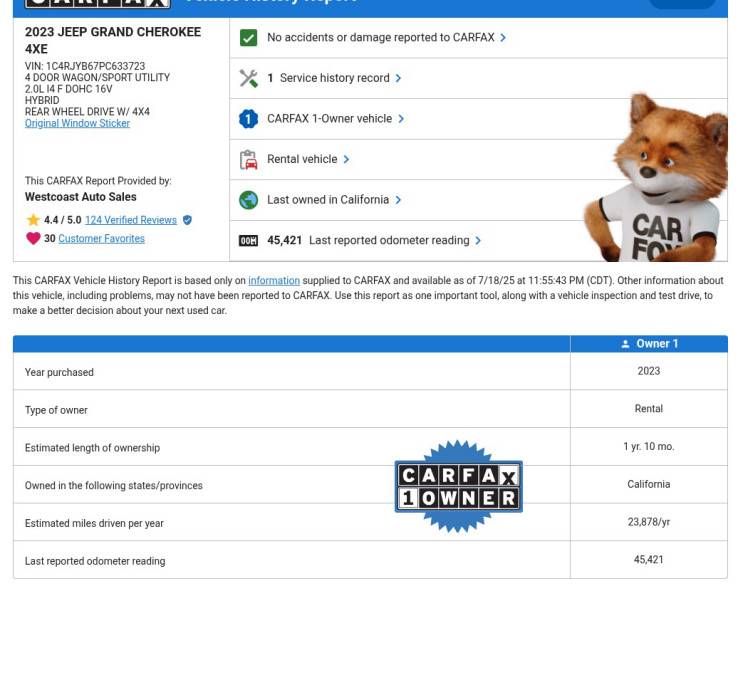Screen dimensions: 743x680
Task: Select the Owner 1 column header
Action: tap(649, 344)
